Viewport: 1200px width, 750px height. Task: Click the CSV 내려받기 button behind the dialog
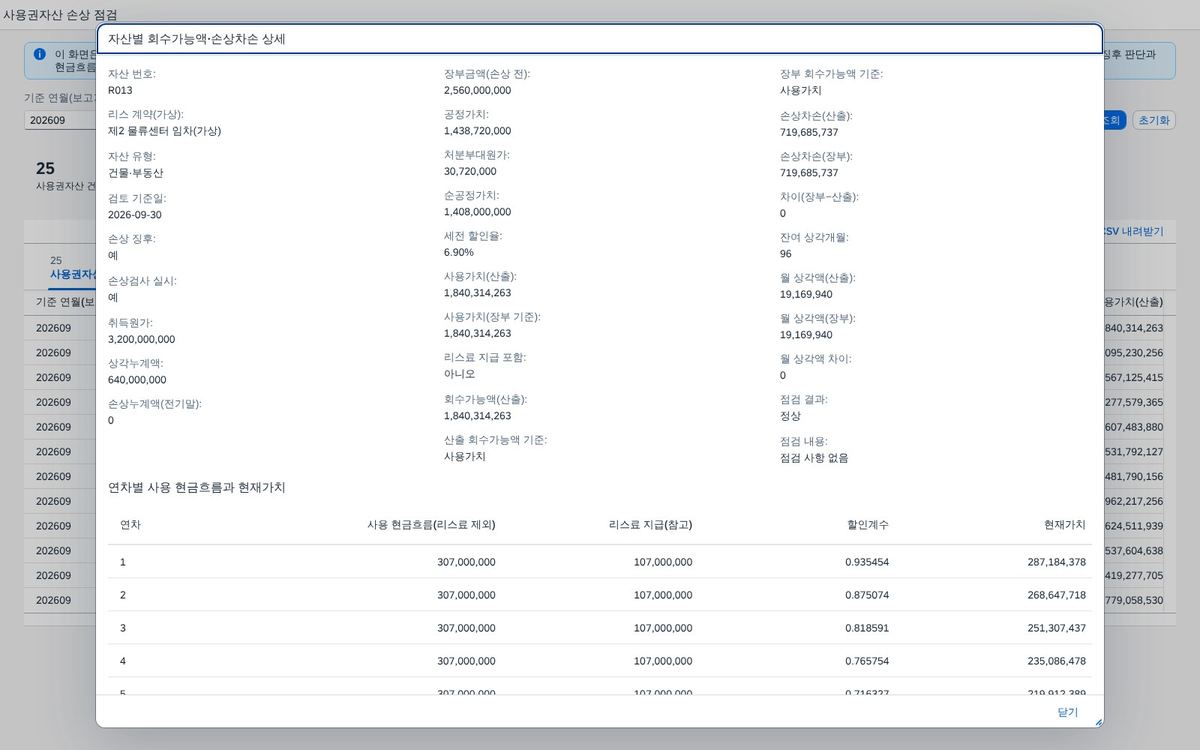coord(1133,231)
